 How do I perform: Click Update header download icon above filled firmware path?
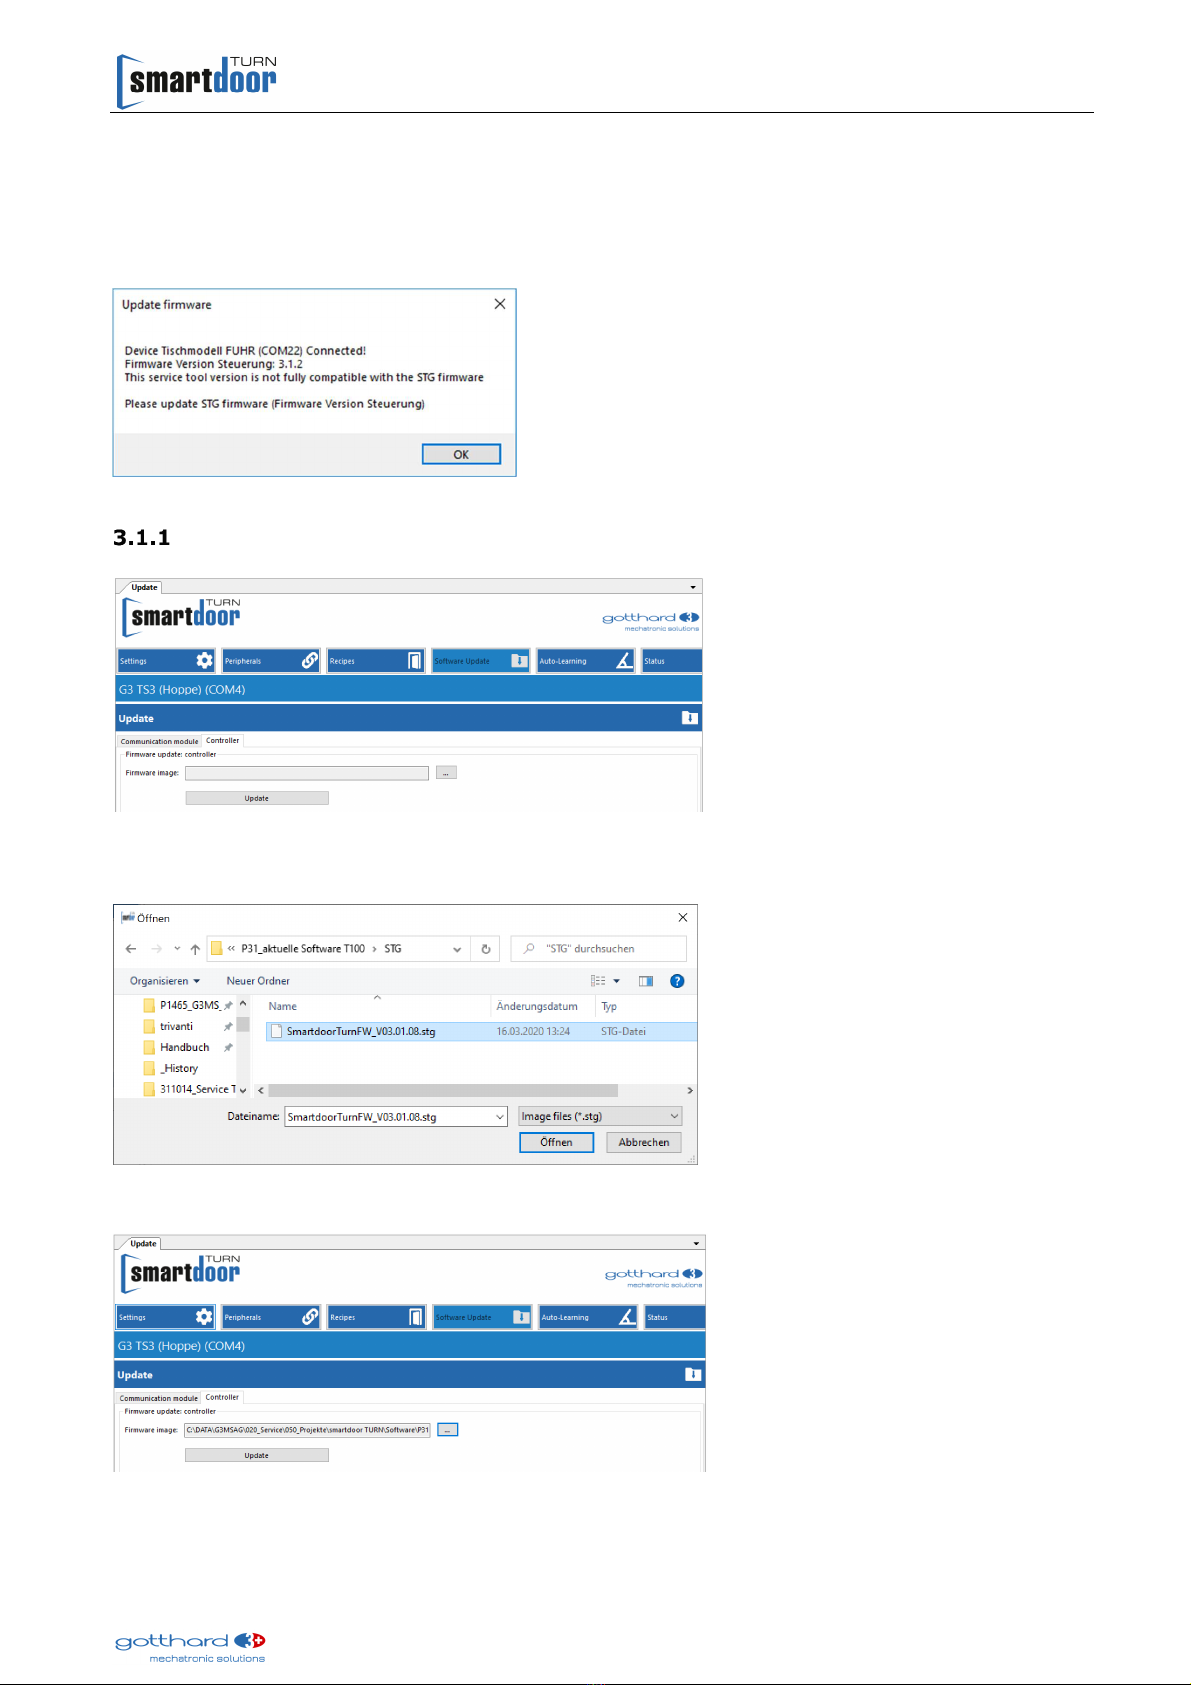tap(693, 1375)
